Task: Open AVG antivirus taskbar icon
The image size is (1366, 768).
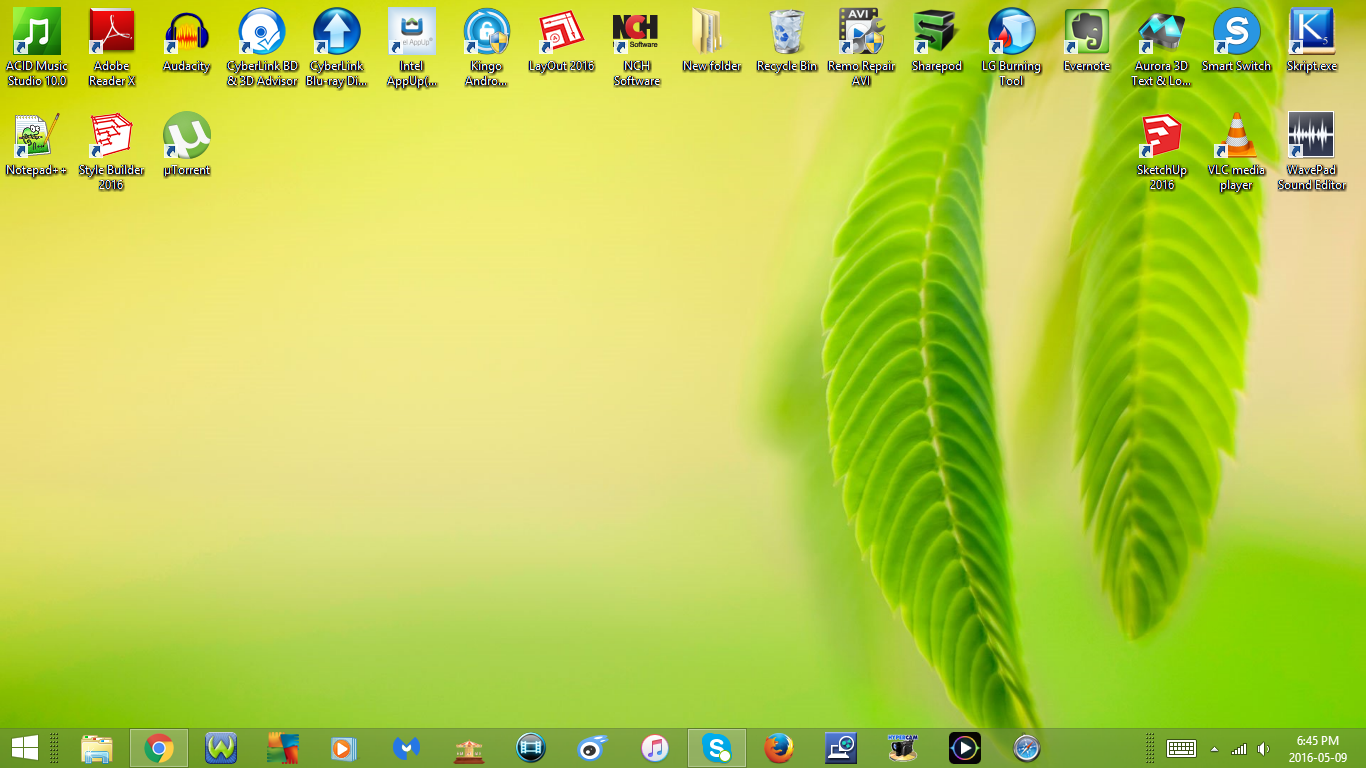Action: tap(283, 748)
